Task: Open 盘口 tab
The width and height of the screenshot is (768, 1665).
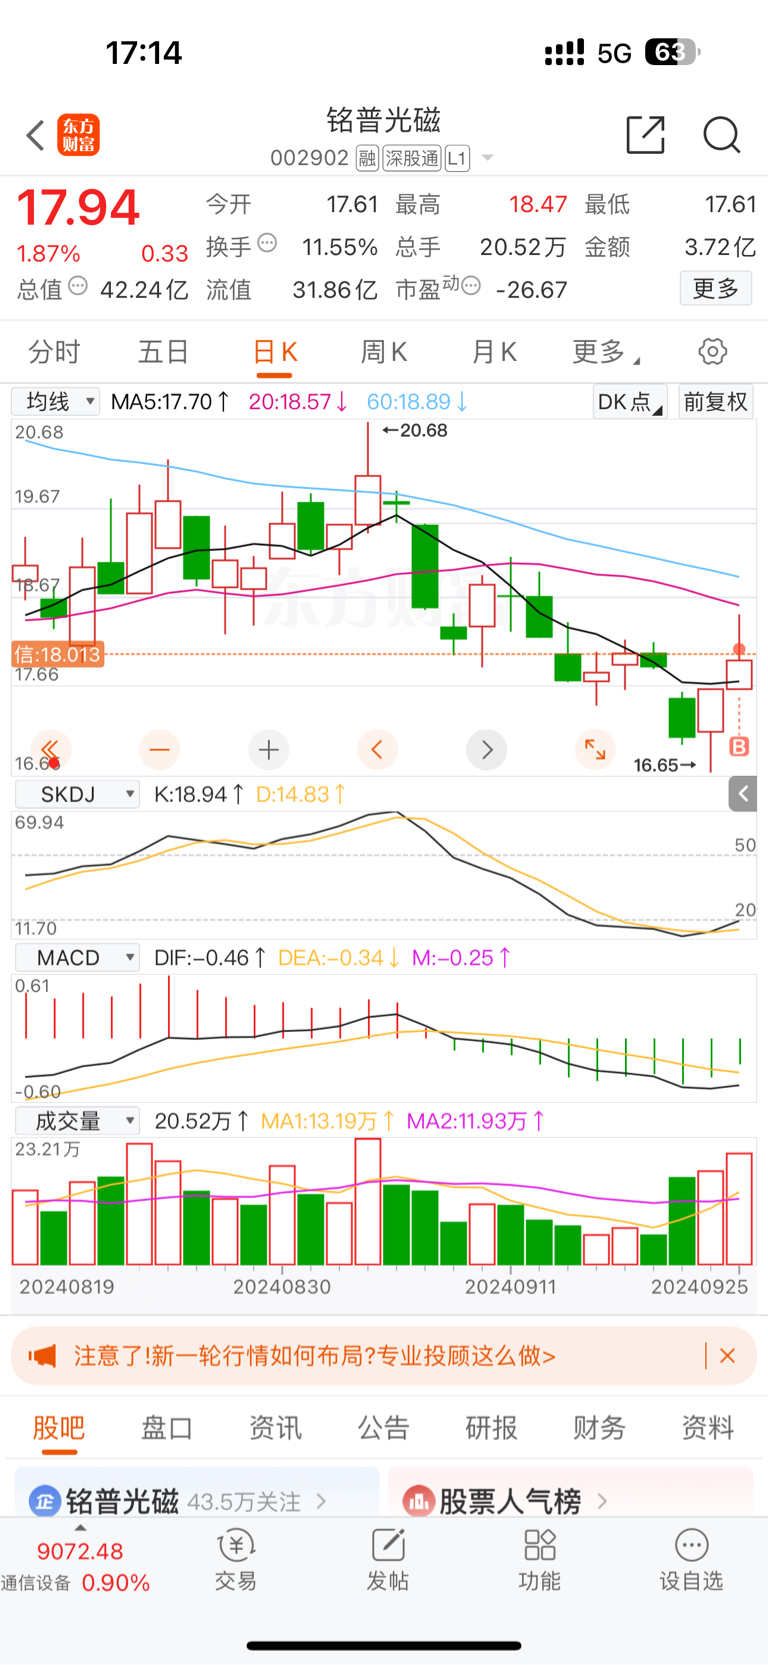Action: 167,1428
